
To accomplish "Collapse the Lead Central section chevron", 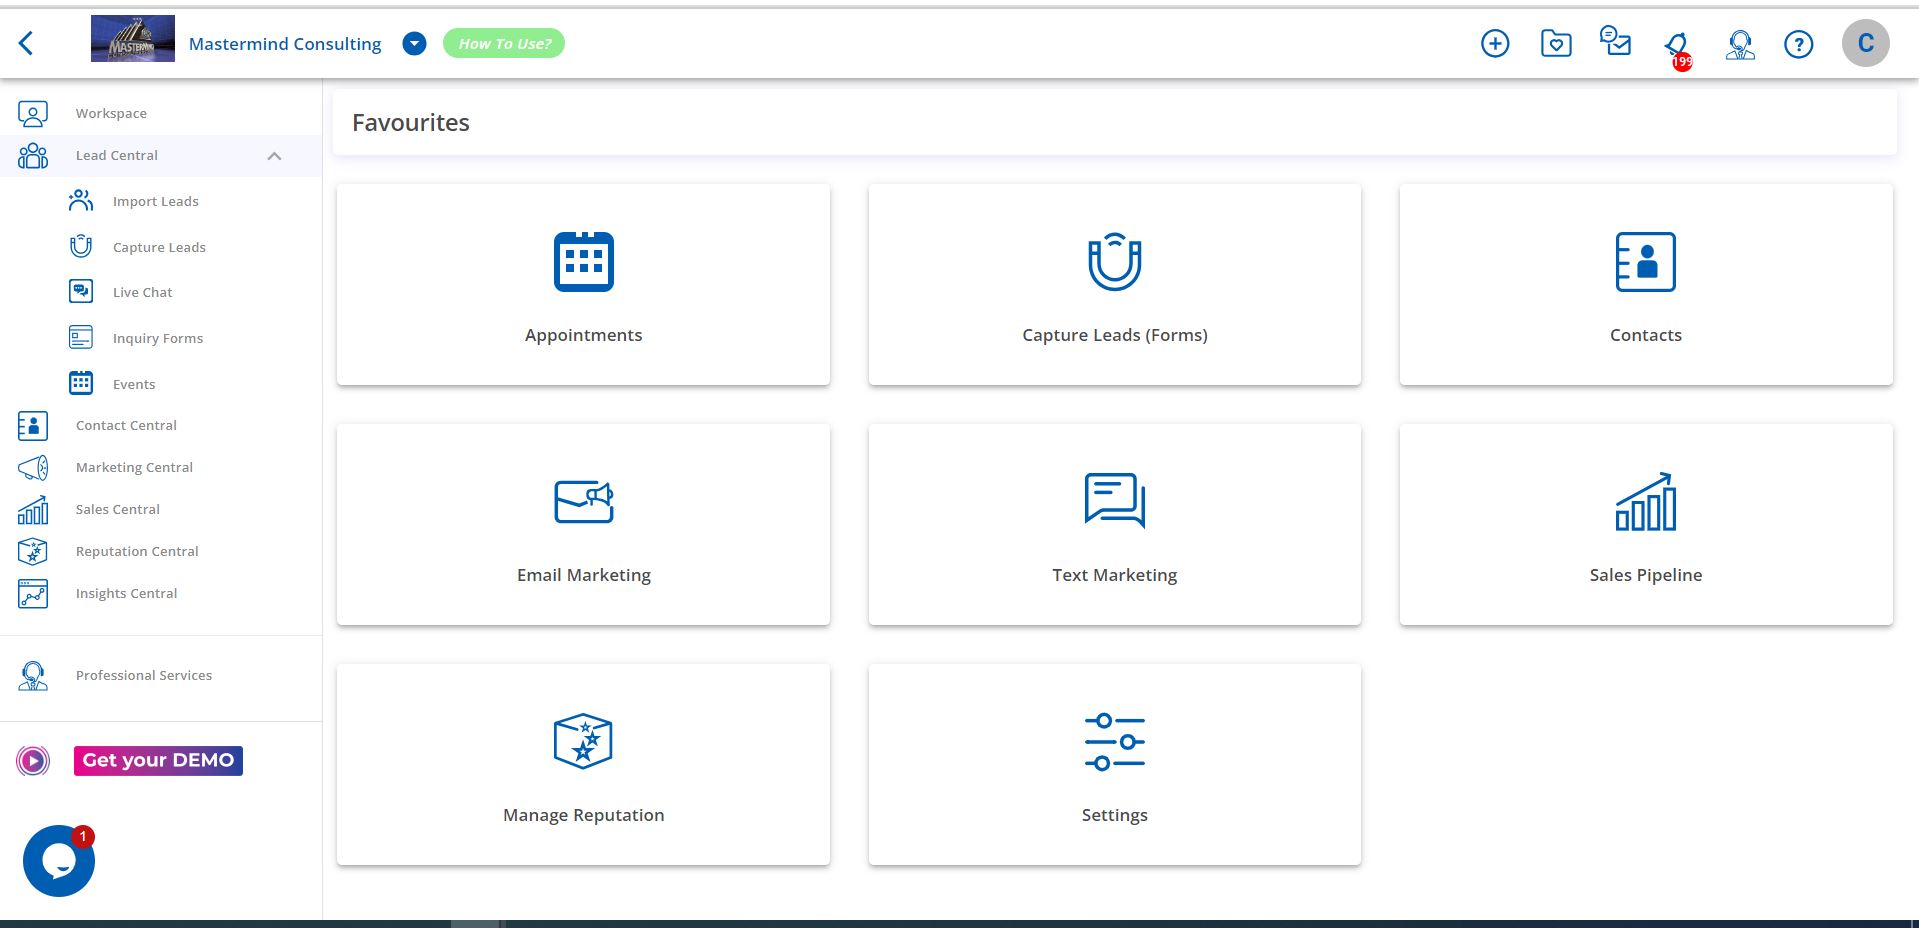I will (274, 156).
